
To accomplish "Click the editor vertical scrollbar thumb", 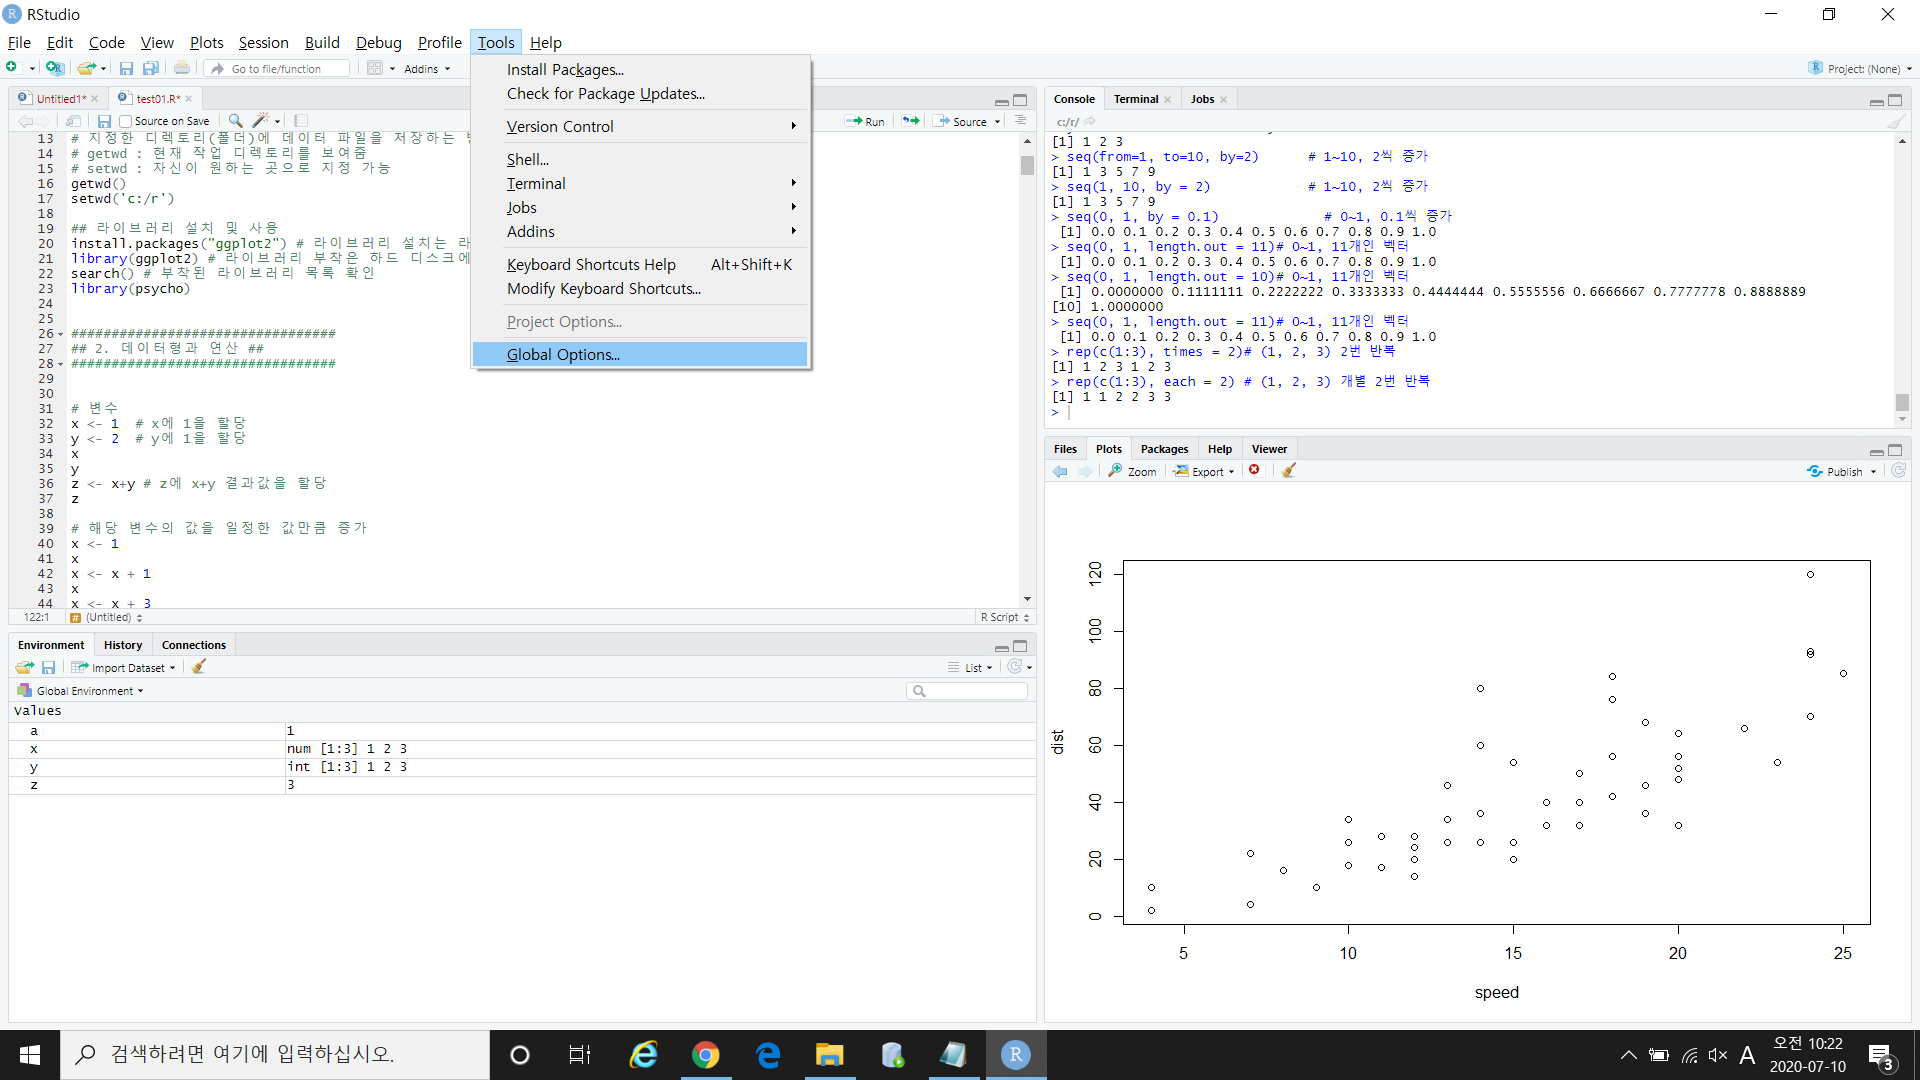I will click(1027, 166).
